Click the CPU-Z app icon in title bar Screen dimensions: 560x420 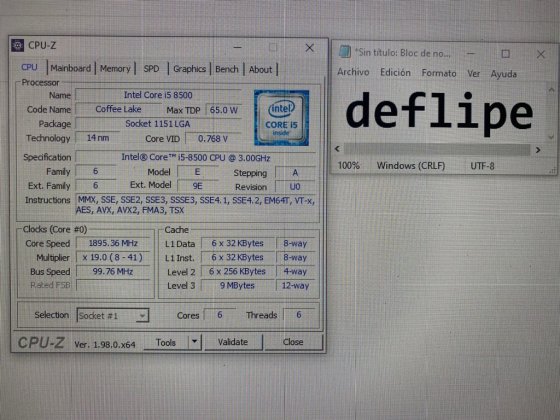[17, 45]
